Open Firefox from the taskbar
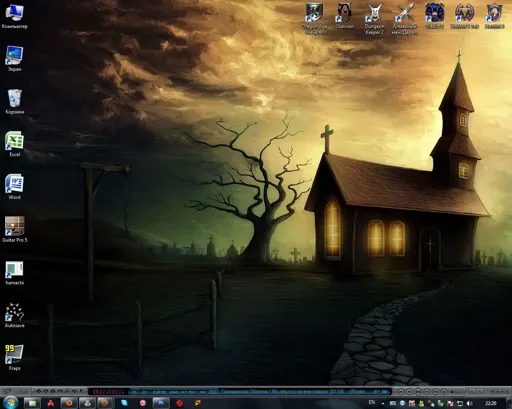The height and width of the screenshot is (409, 512). tap(69, 403)
